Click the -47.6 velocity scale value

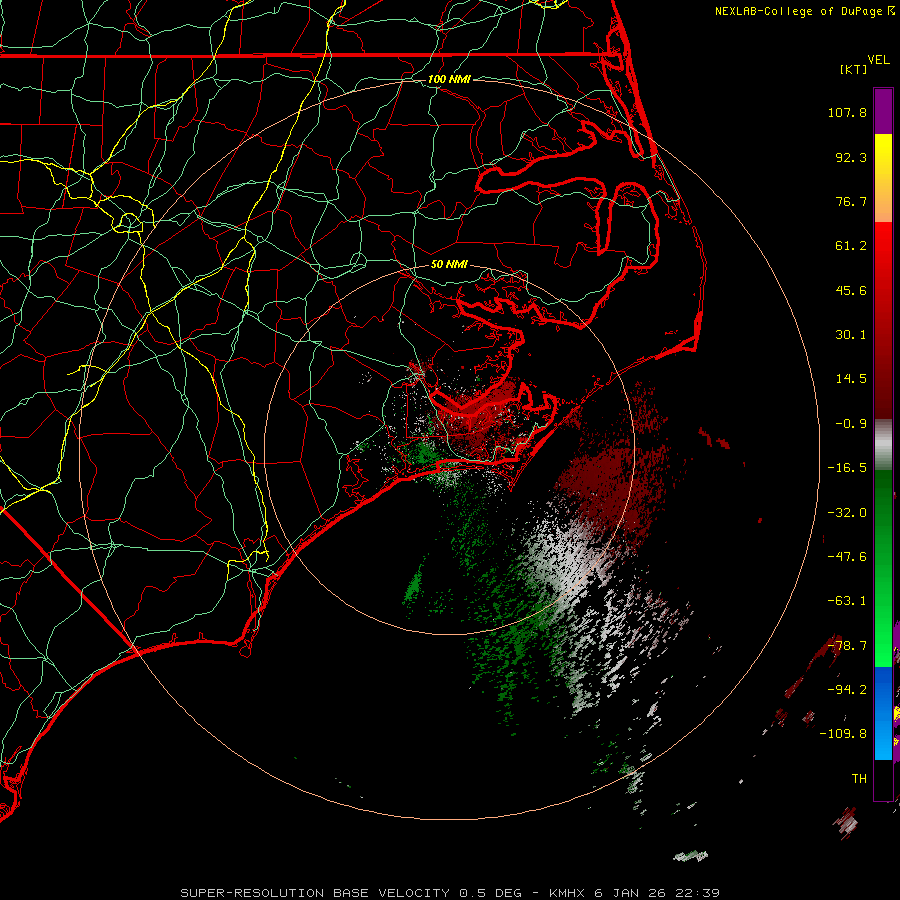847,557
